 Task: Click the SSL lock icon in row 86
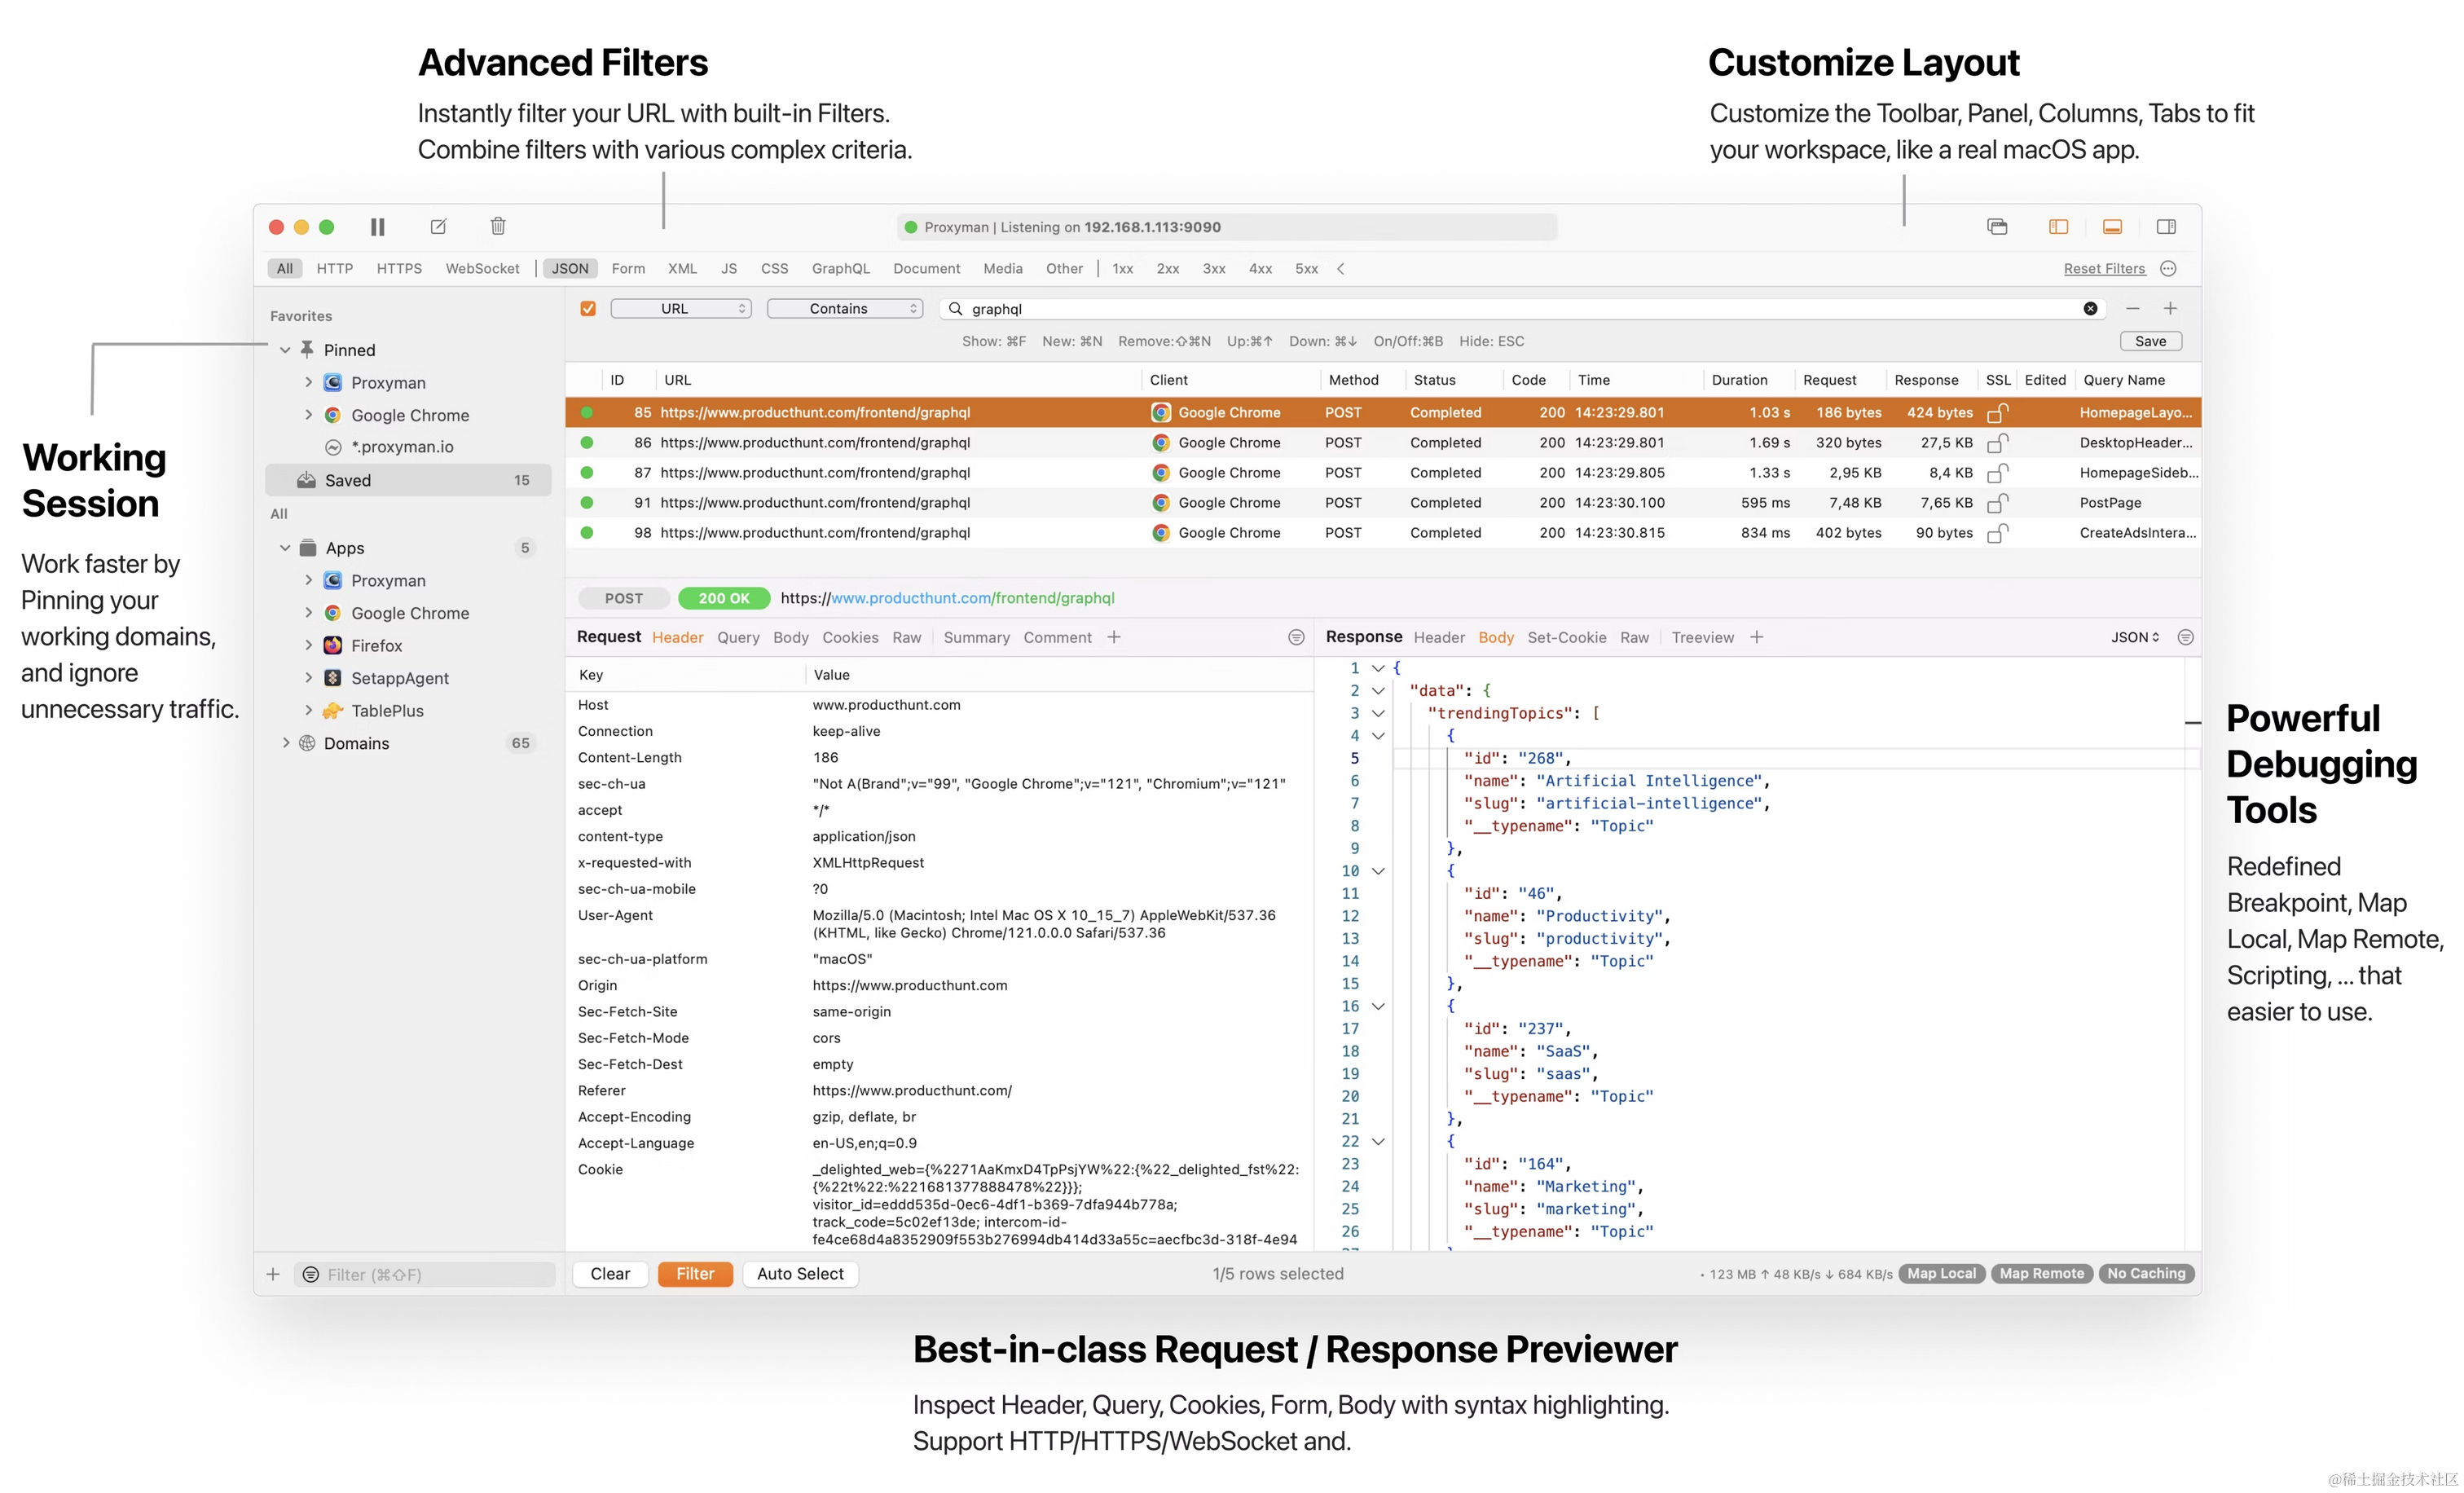1997,443
